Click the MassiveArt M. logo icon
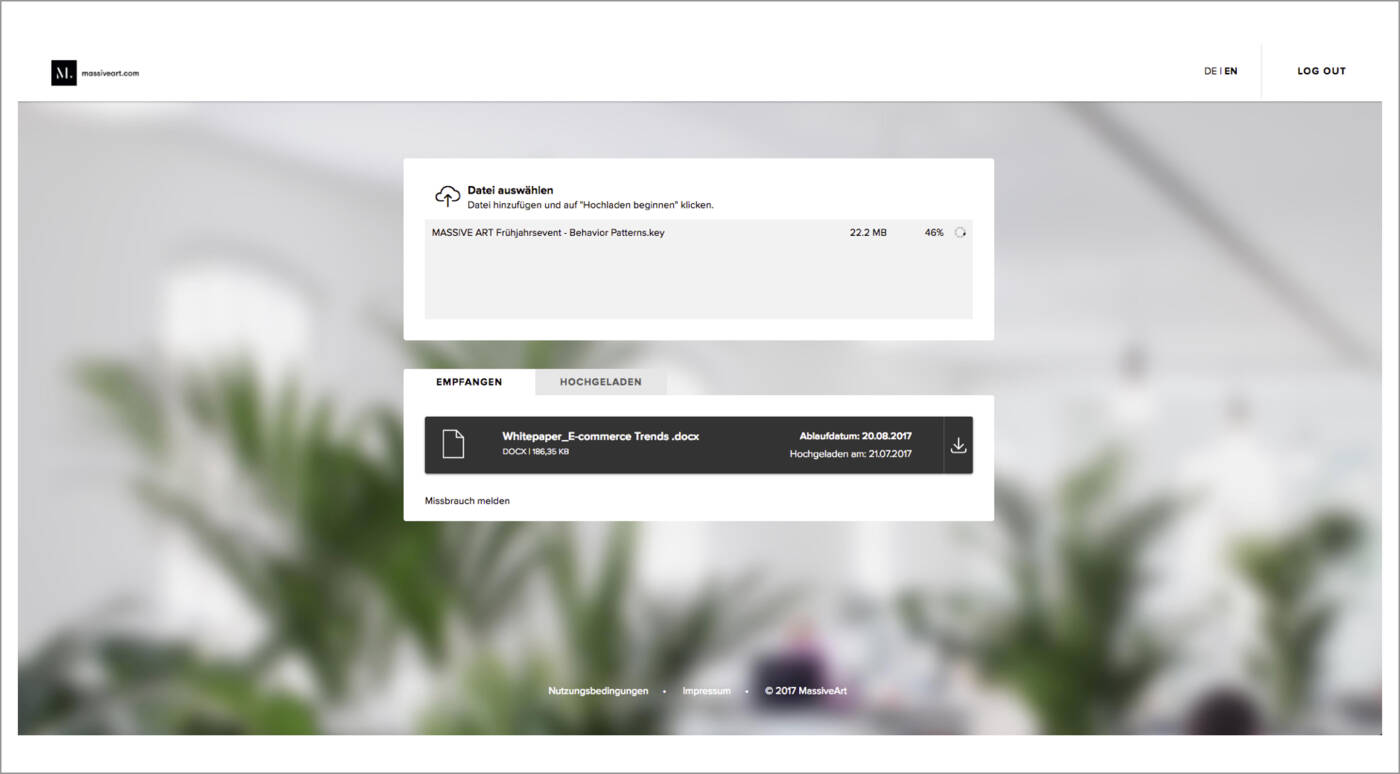The width and height of the screenshot is (1400, 774). coord(64,72)
